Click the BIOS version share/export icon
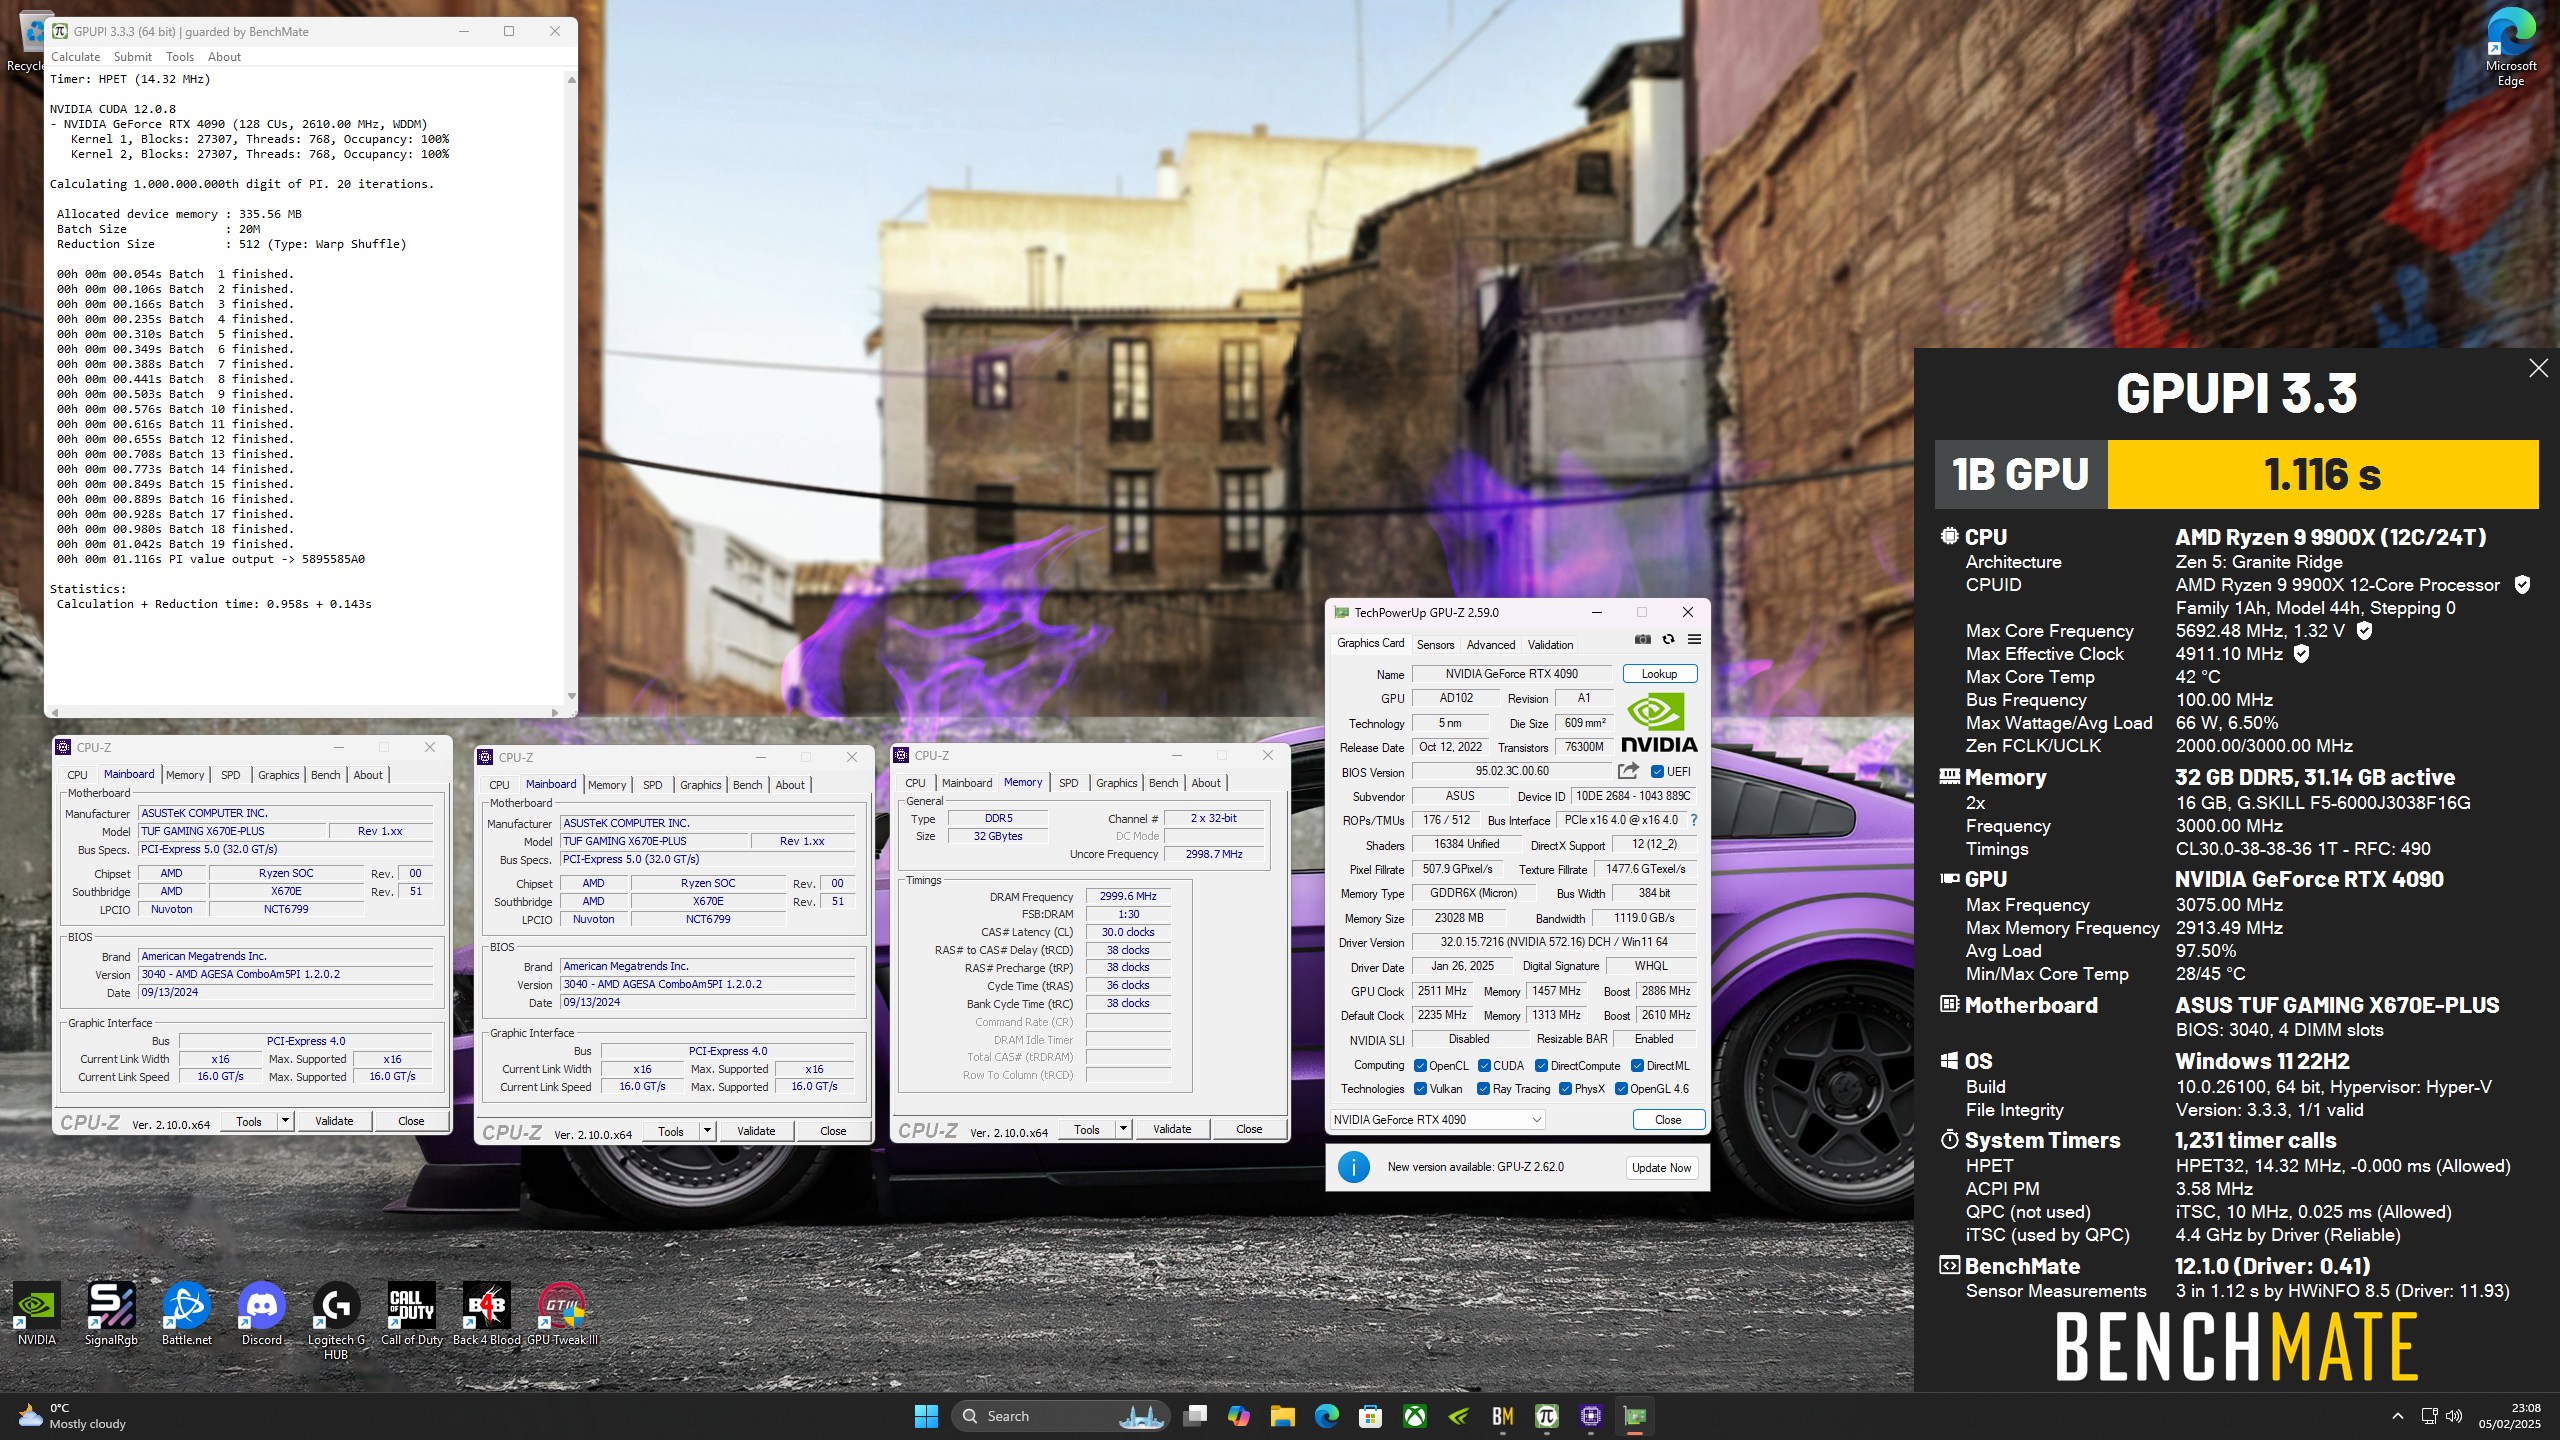 click(x=1628, y=771)
